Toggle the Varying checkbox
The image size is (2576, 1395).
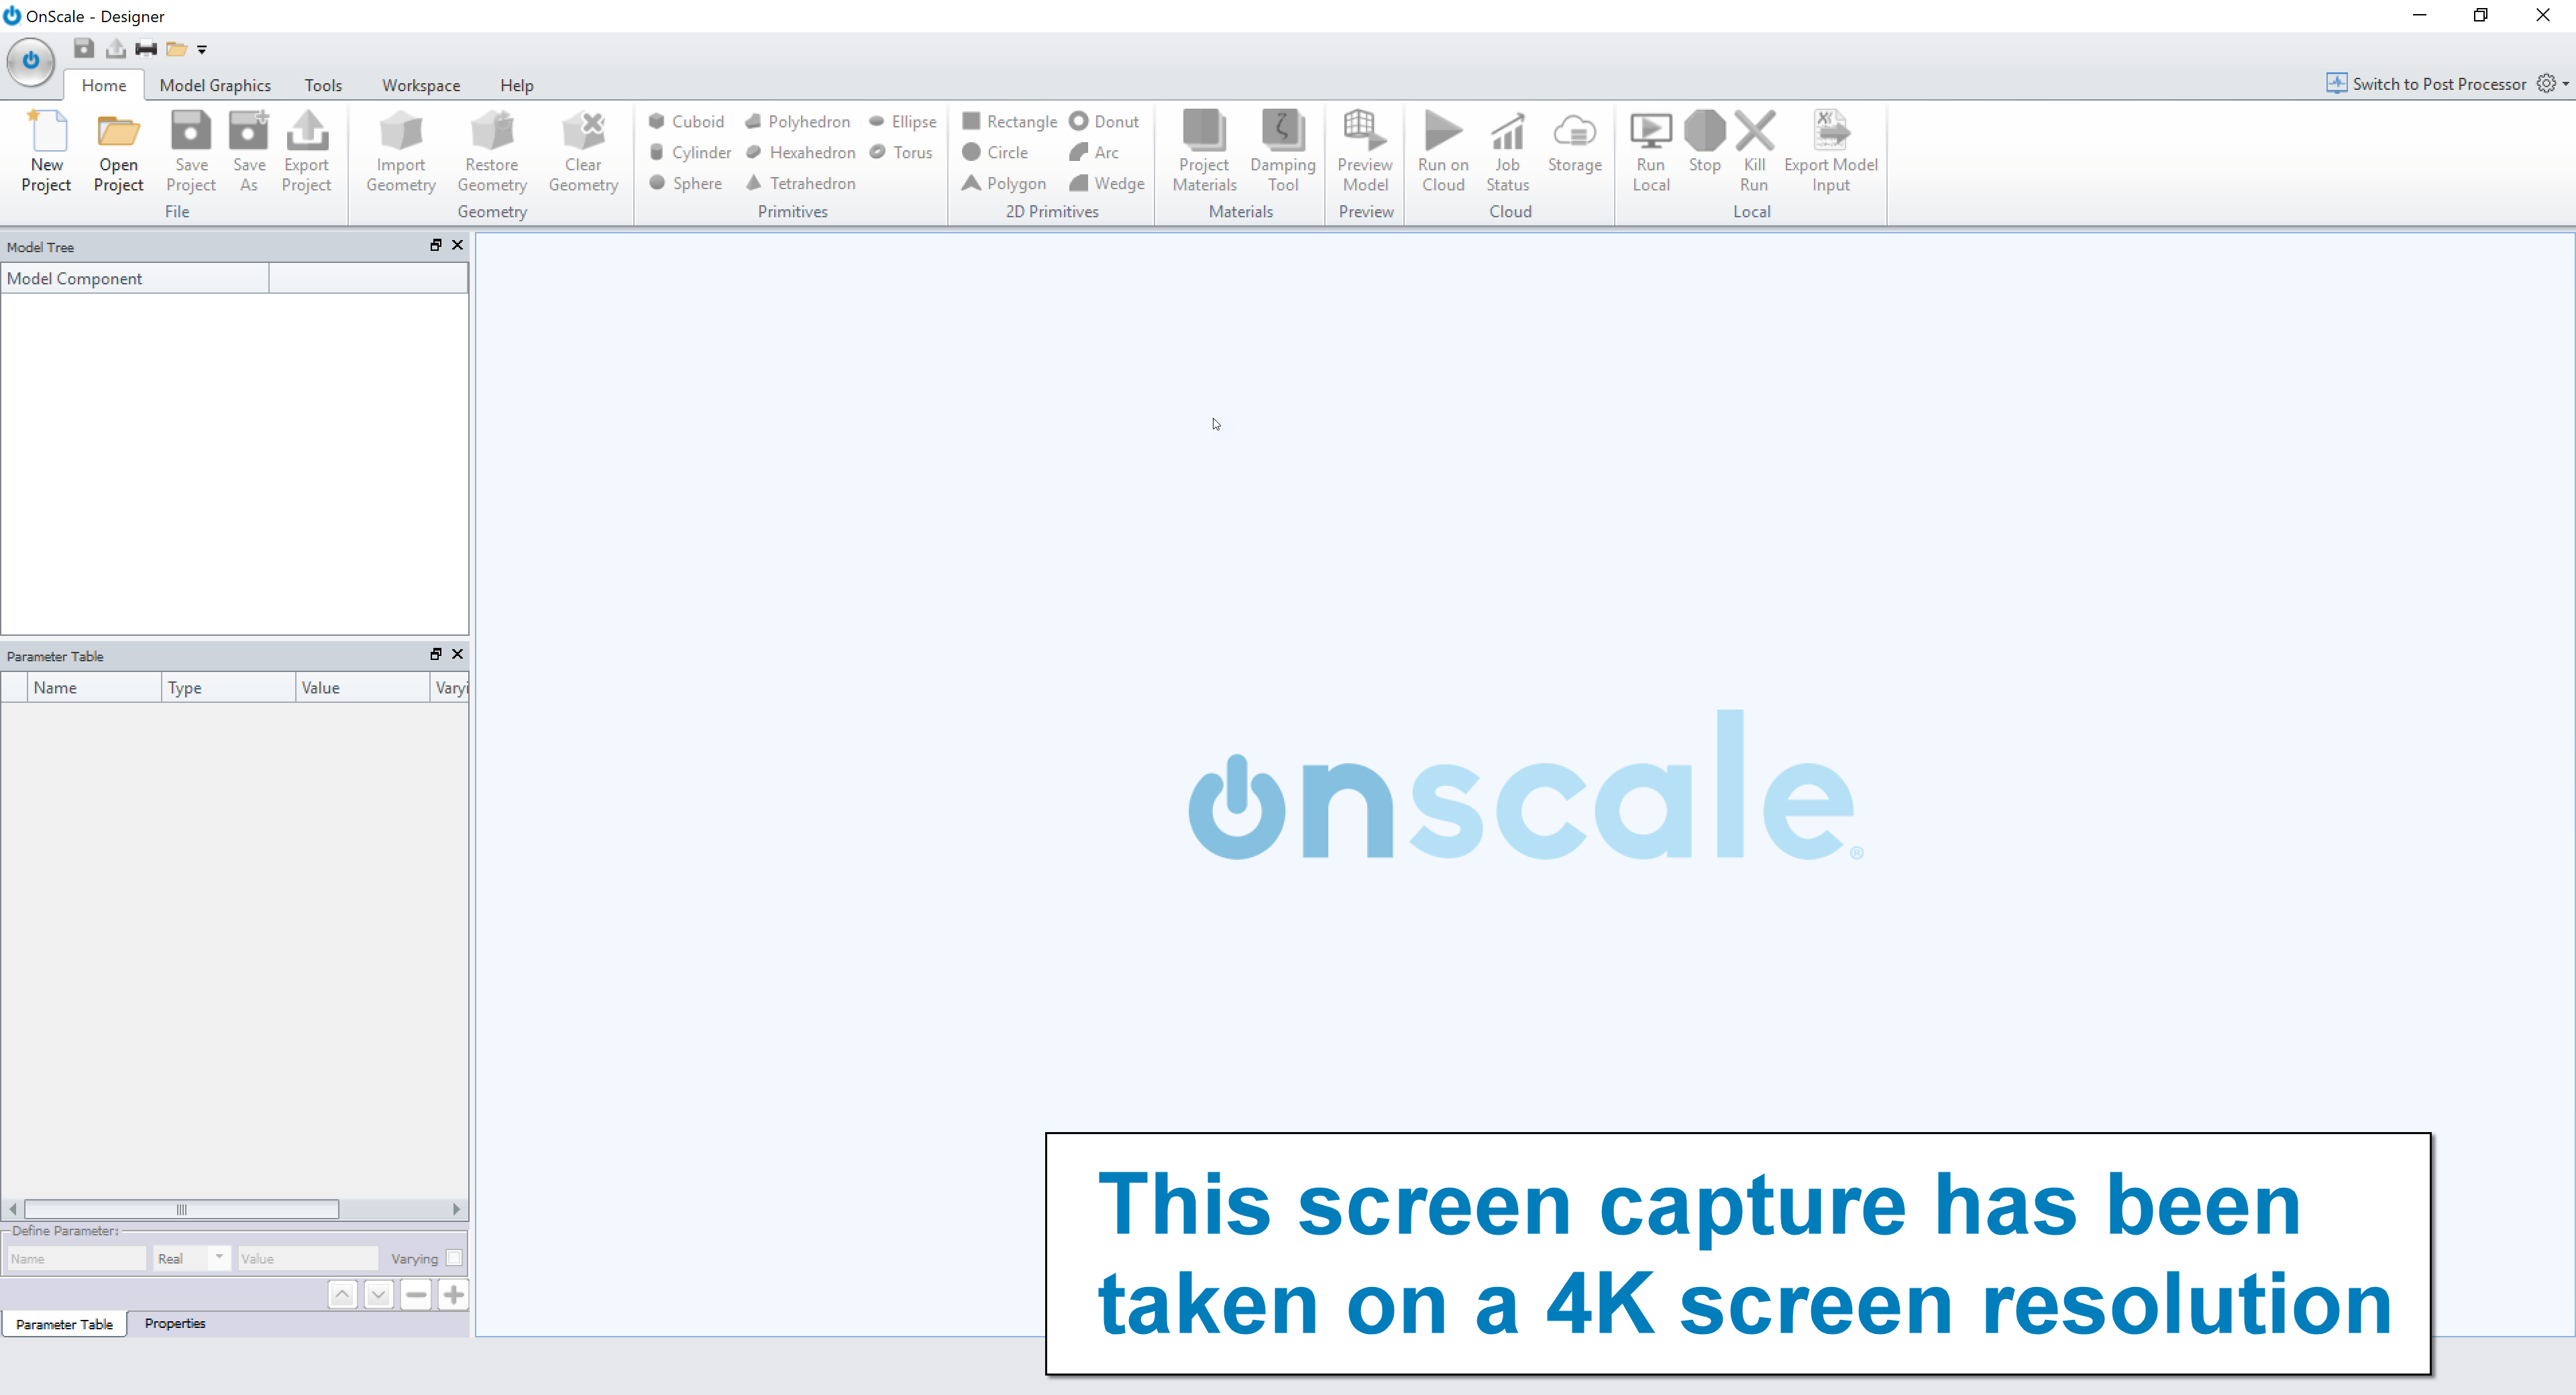click(454, 1258)
